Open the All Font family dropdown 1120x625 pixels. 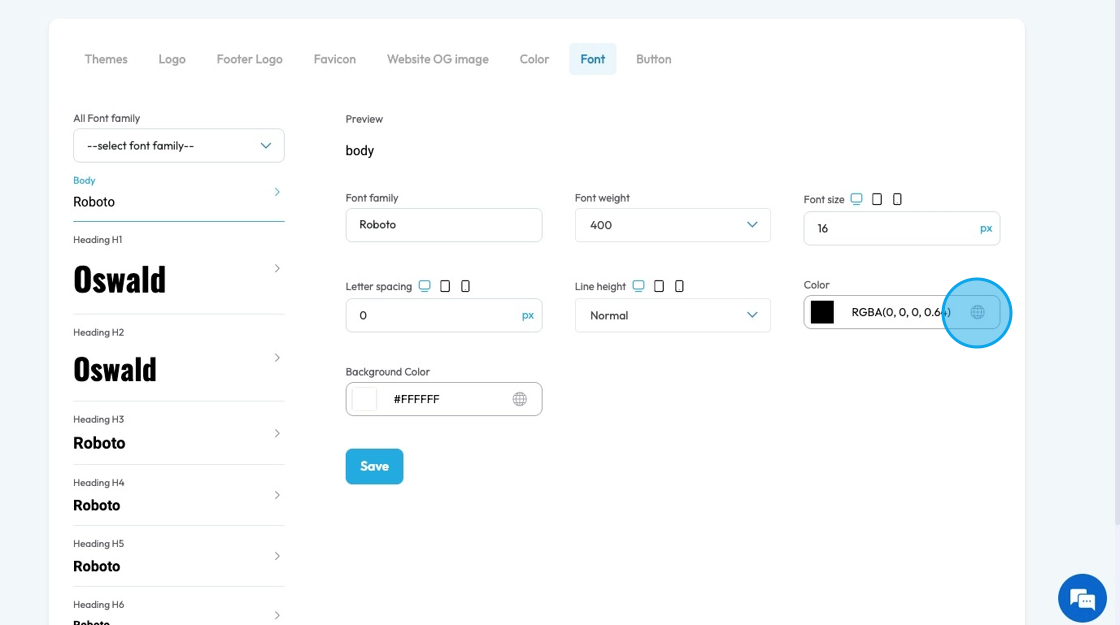[179, 146]
